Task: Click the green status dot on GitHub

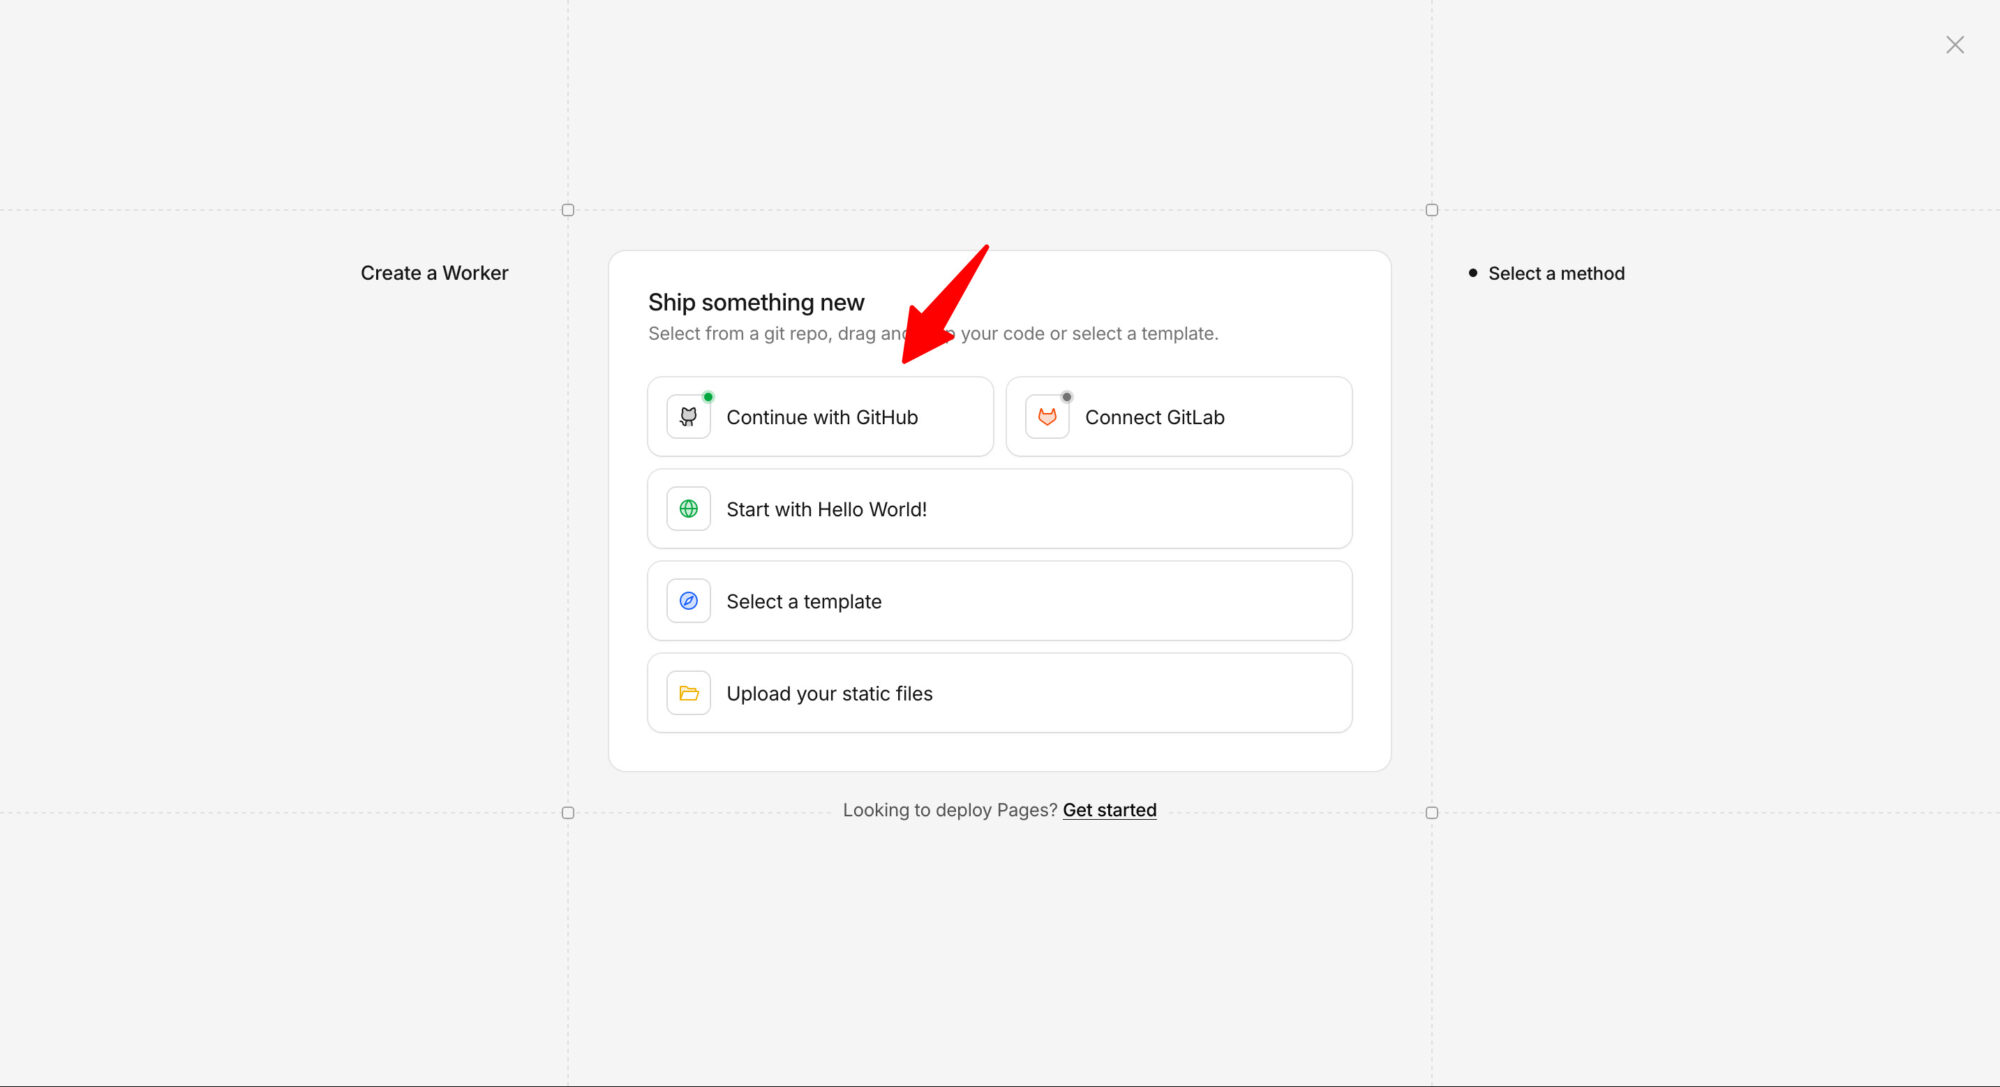Action: tap(708, 397)
